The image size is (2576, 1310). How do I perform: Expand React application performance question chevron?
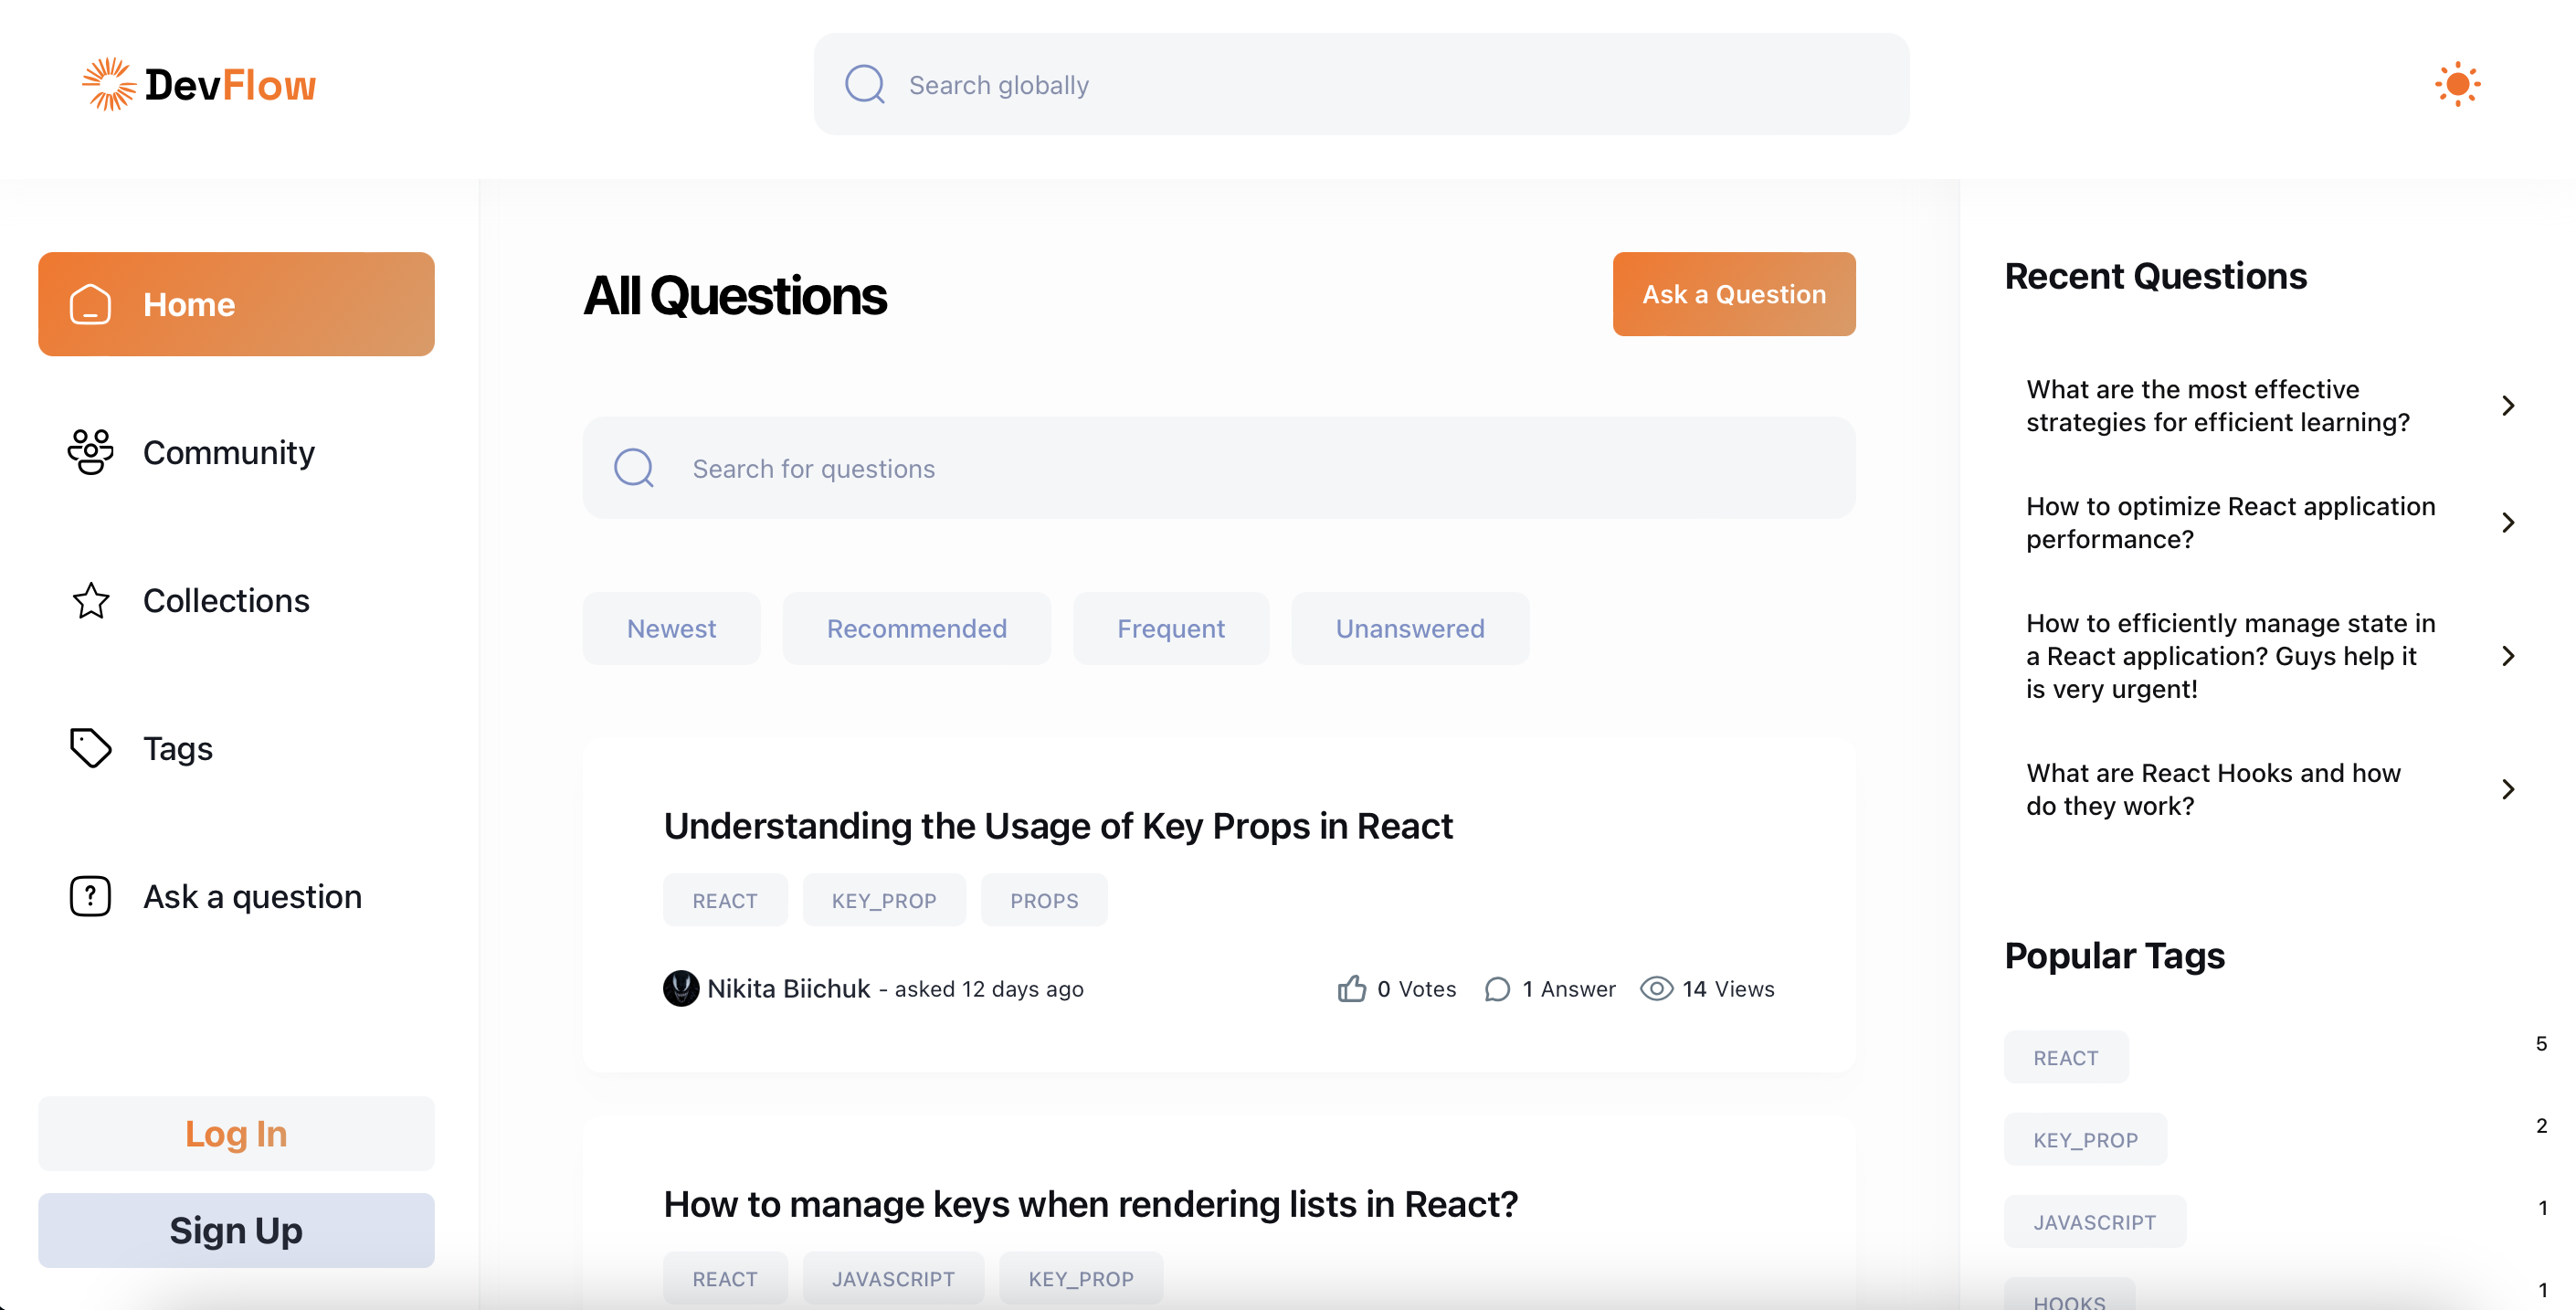(x=2508, y=522)
